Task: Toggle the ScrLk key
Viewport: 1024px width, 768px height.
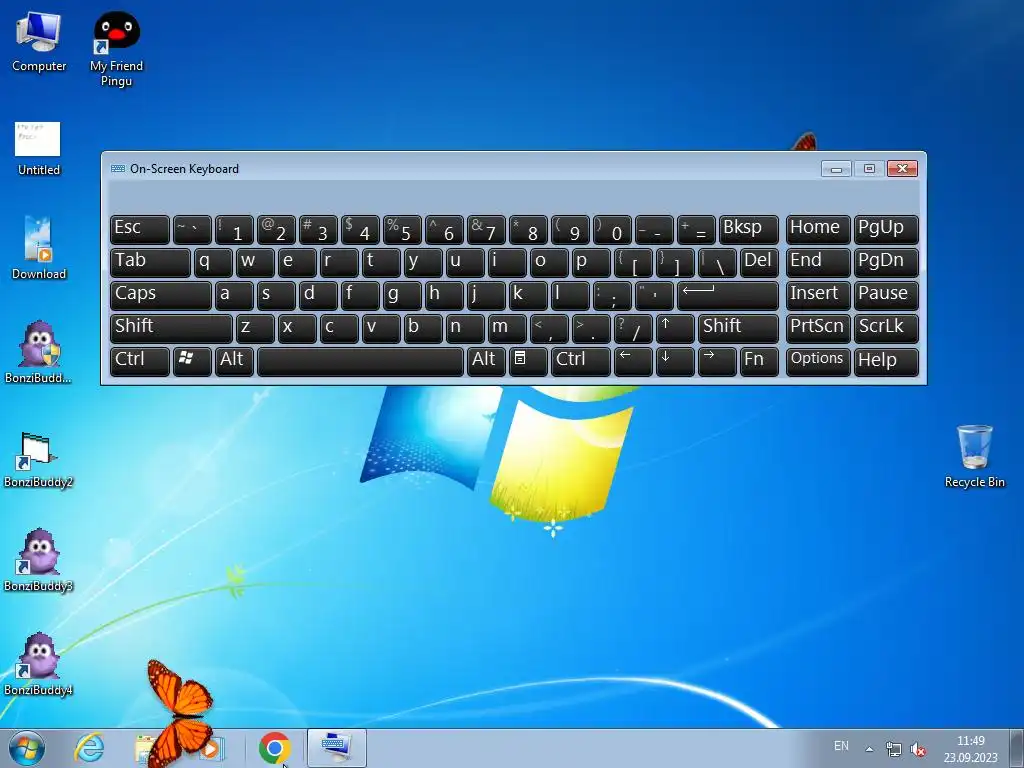Action: (886, 328)
